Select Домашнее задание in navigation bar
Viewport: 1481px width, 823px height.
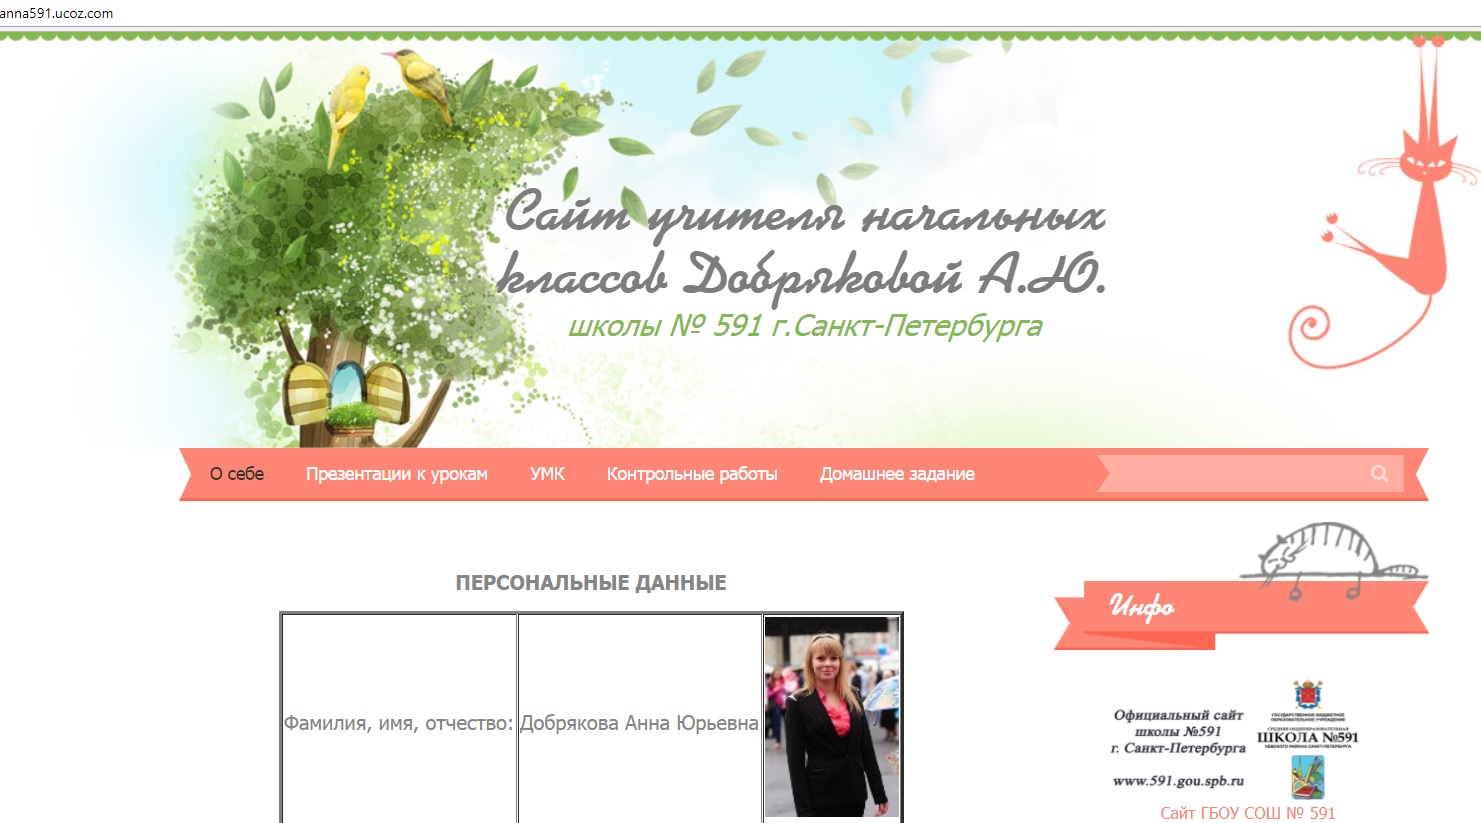[897, 474]
